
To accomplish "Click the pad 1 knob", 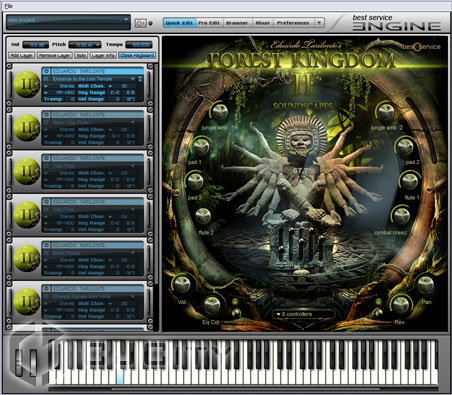I will [x=202, y=146].
